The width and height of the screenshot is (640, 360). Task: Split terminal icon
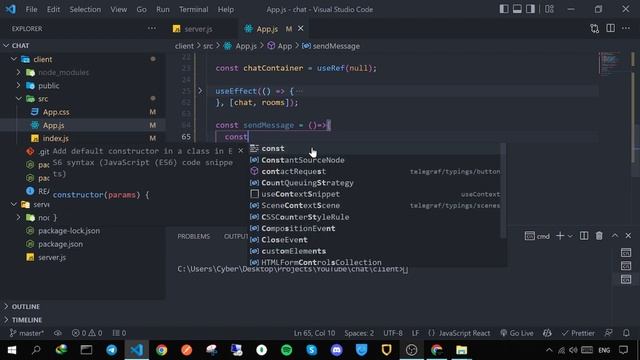click(584, 236)
